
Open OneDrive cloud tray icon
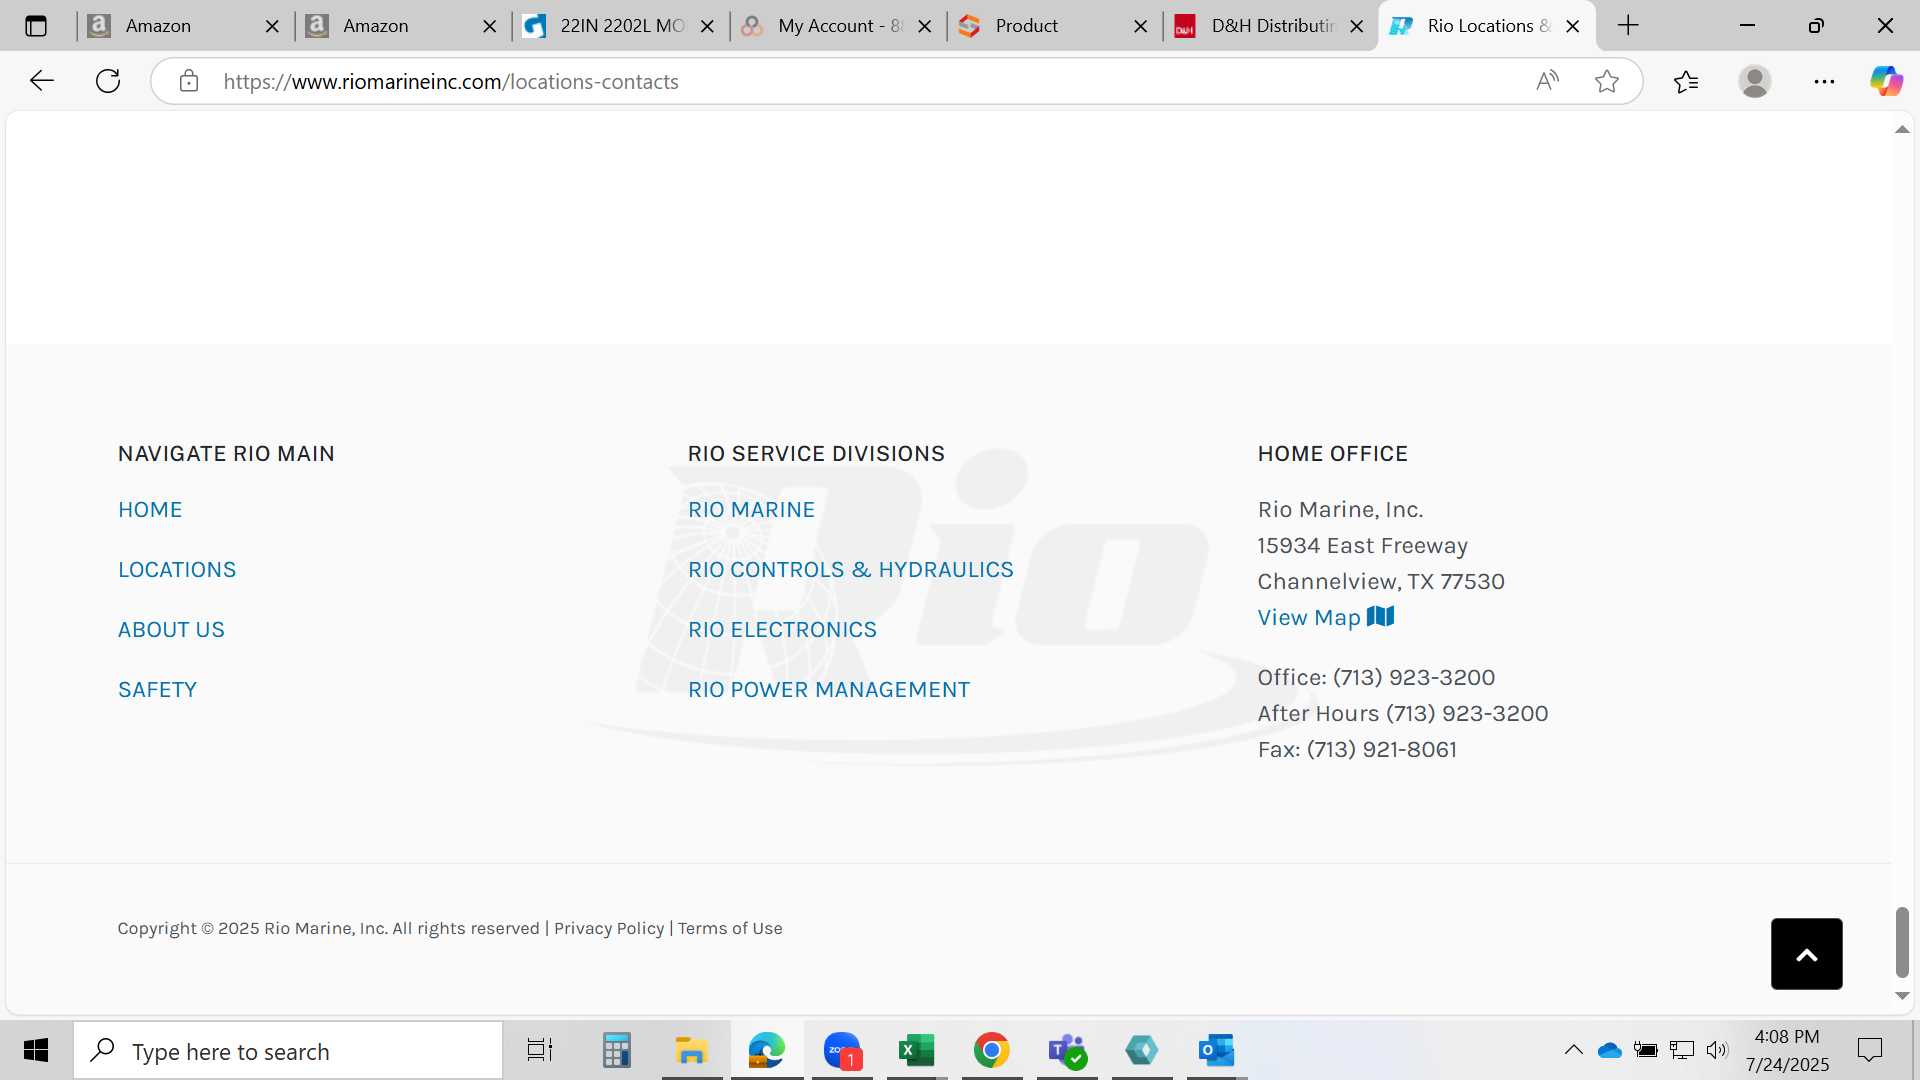click(x=1609, y=1050)
